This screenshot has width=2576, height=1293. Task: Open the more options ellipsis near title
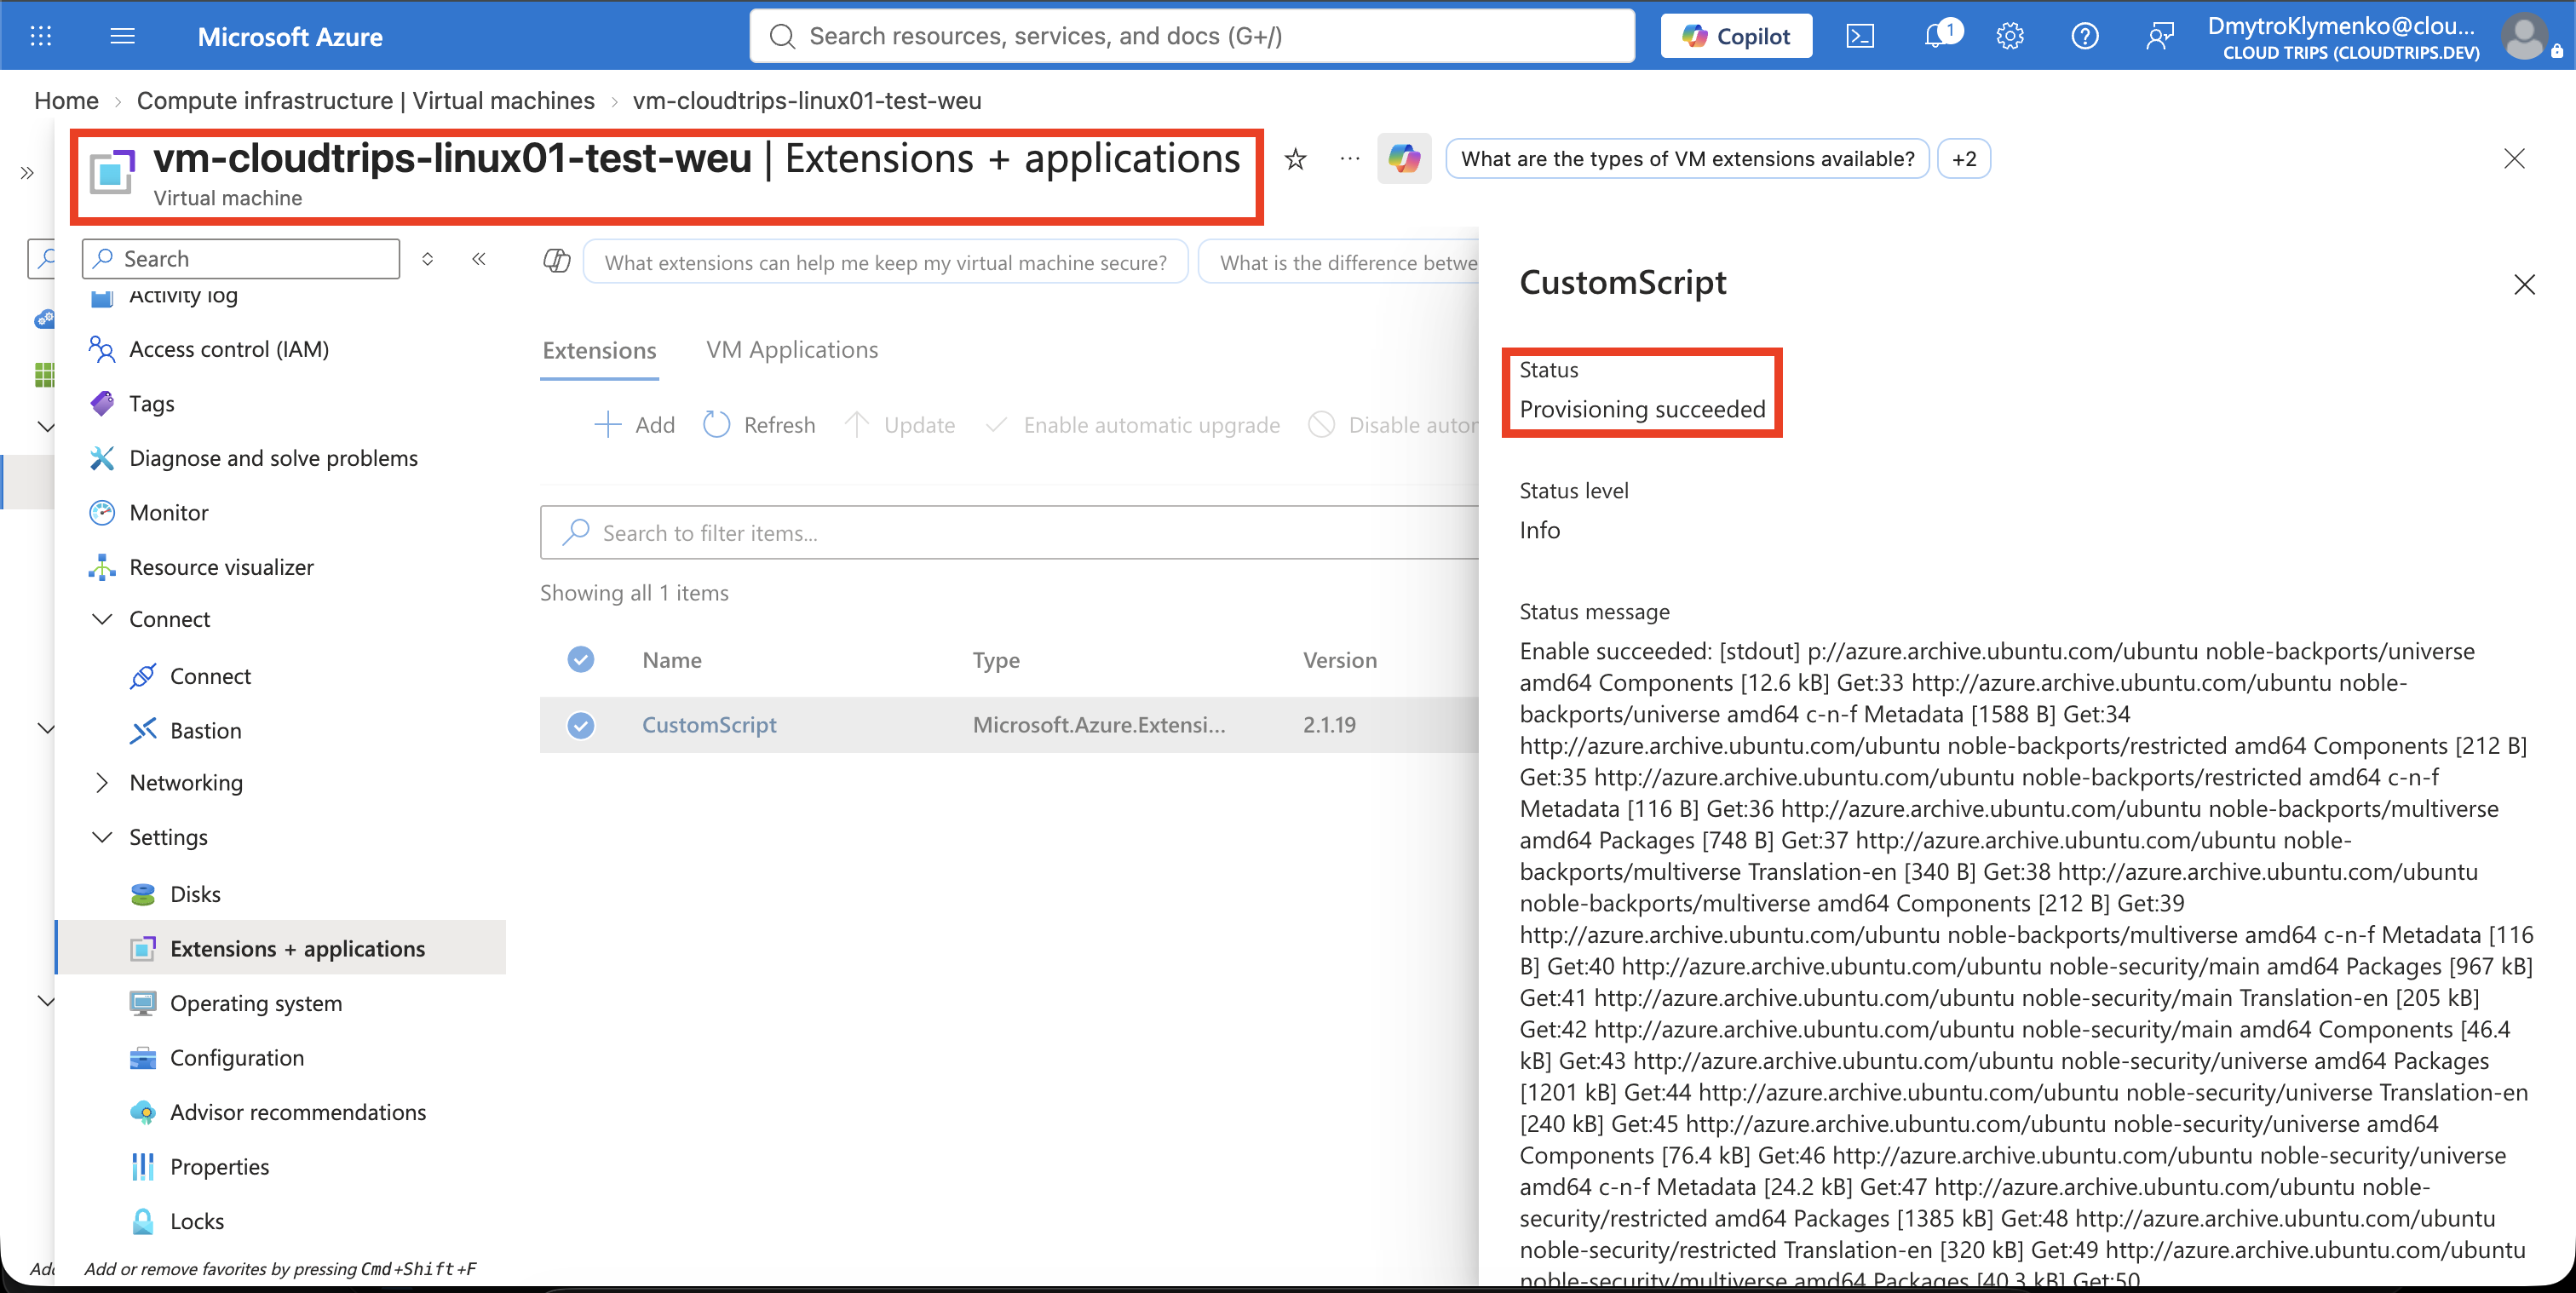[x=1350, y=159]
